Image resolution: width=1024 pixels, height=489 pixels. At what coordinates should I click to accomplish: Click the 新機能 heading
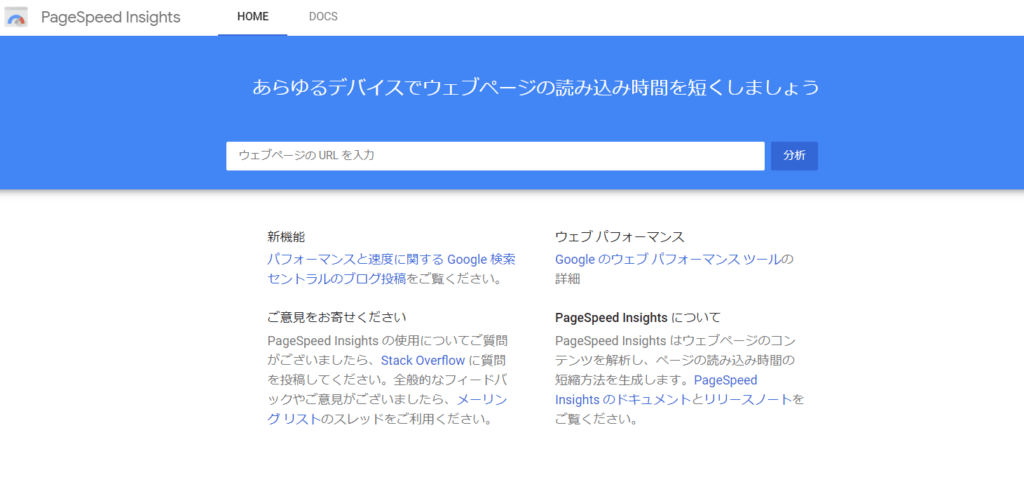[x=286, y=237]
